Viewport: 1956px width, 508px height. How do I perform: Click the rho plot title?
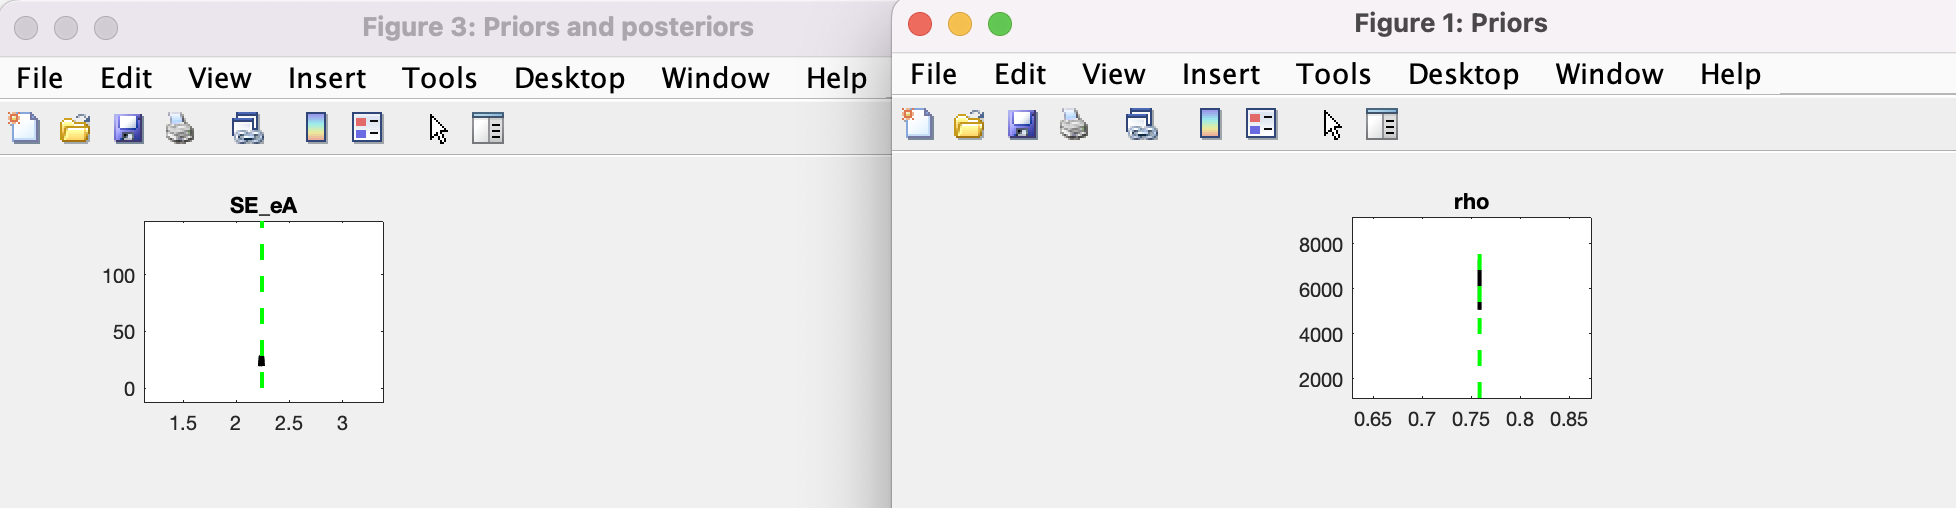pos(1471,202)
